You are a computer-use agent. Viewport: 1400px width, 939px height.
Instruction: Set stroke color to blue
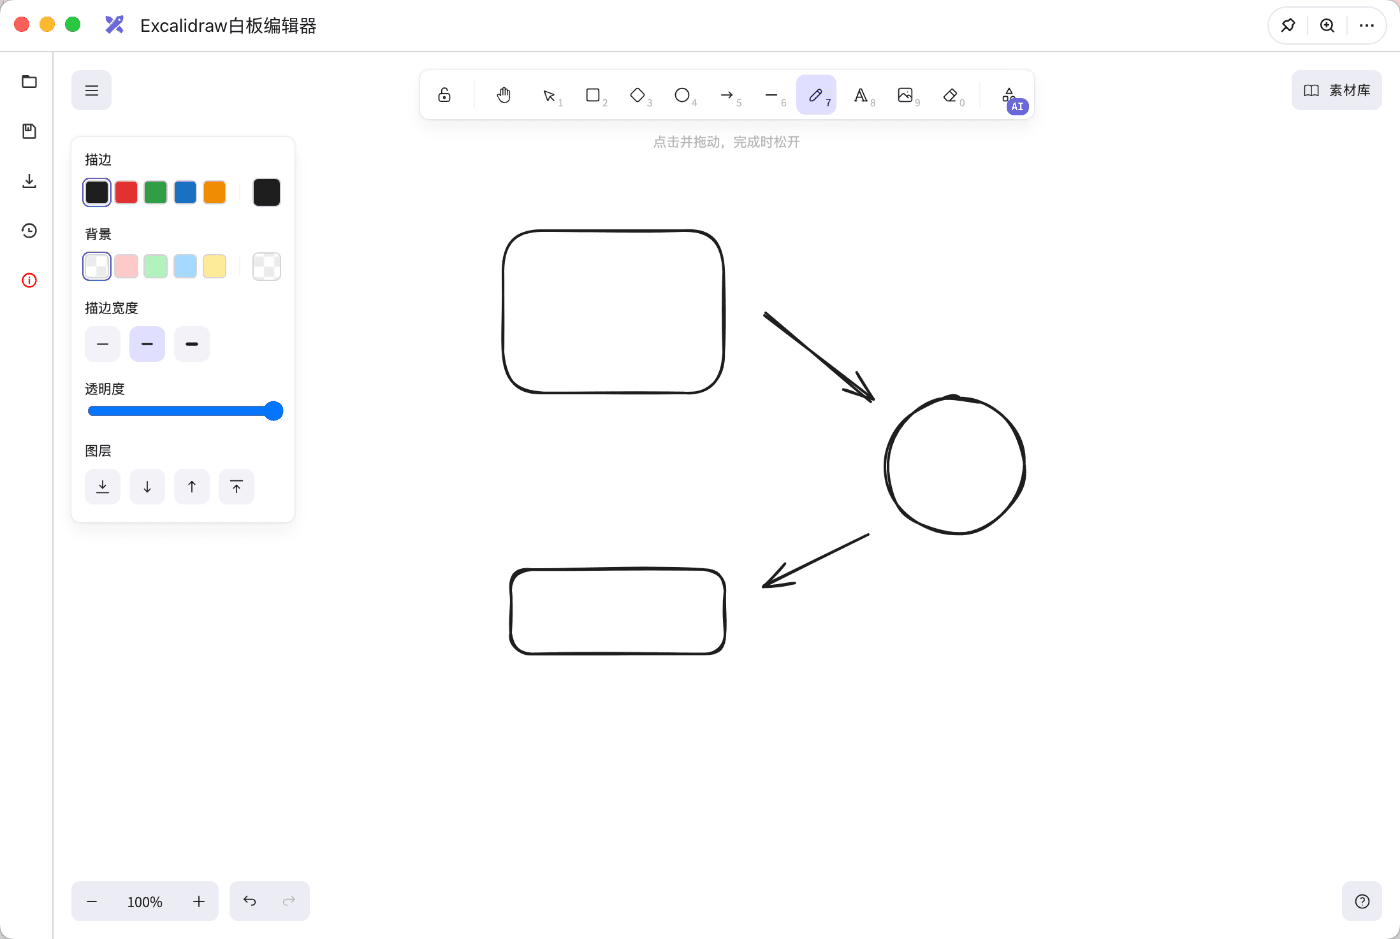tap(185, 192)
